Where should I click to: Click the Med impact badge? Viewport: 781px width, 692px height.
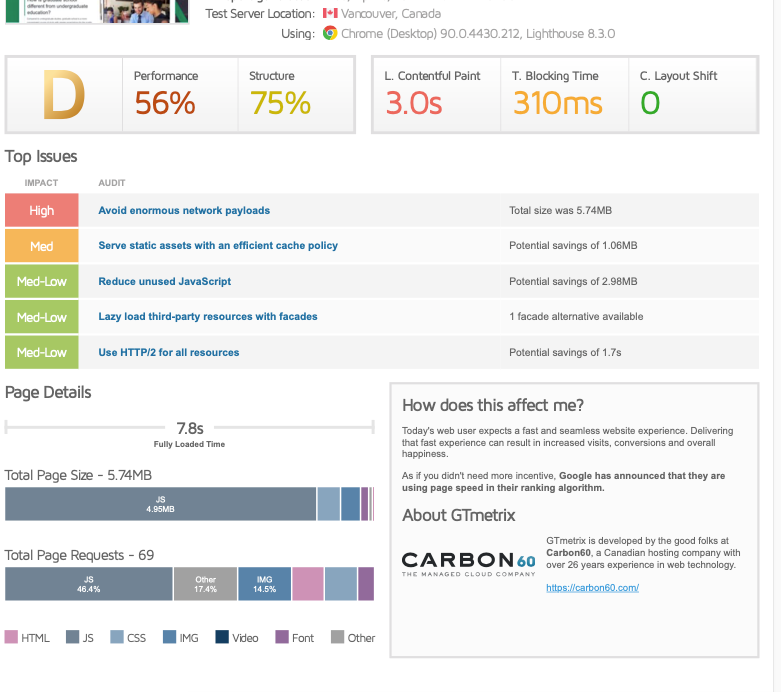point(42,246)
